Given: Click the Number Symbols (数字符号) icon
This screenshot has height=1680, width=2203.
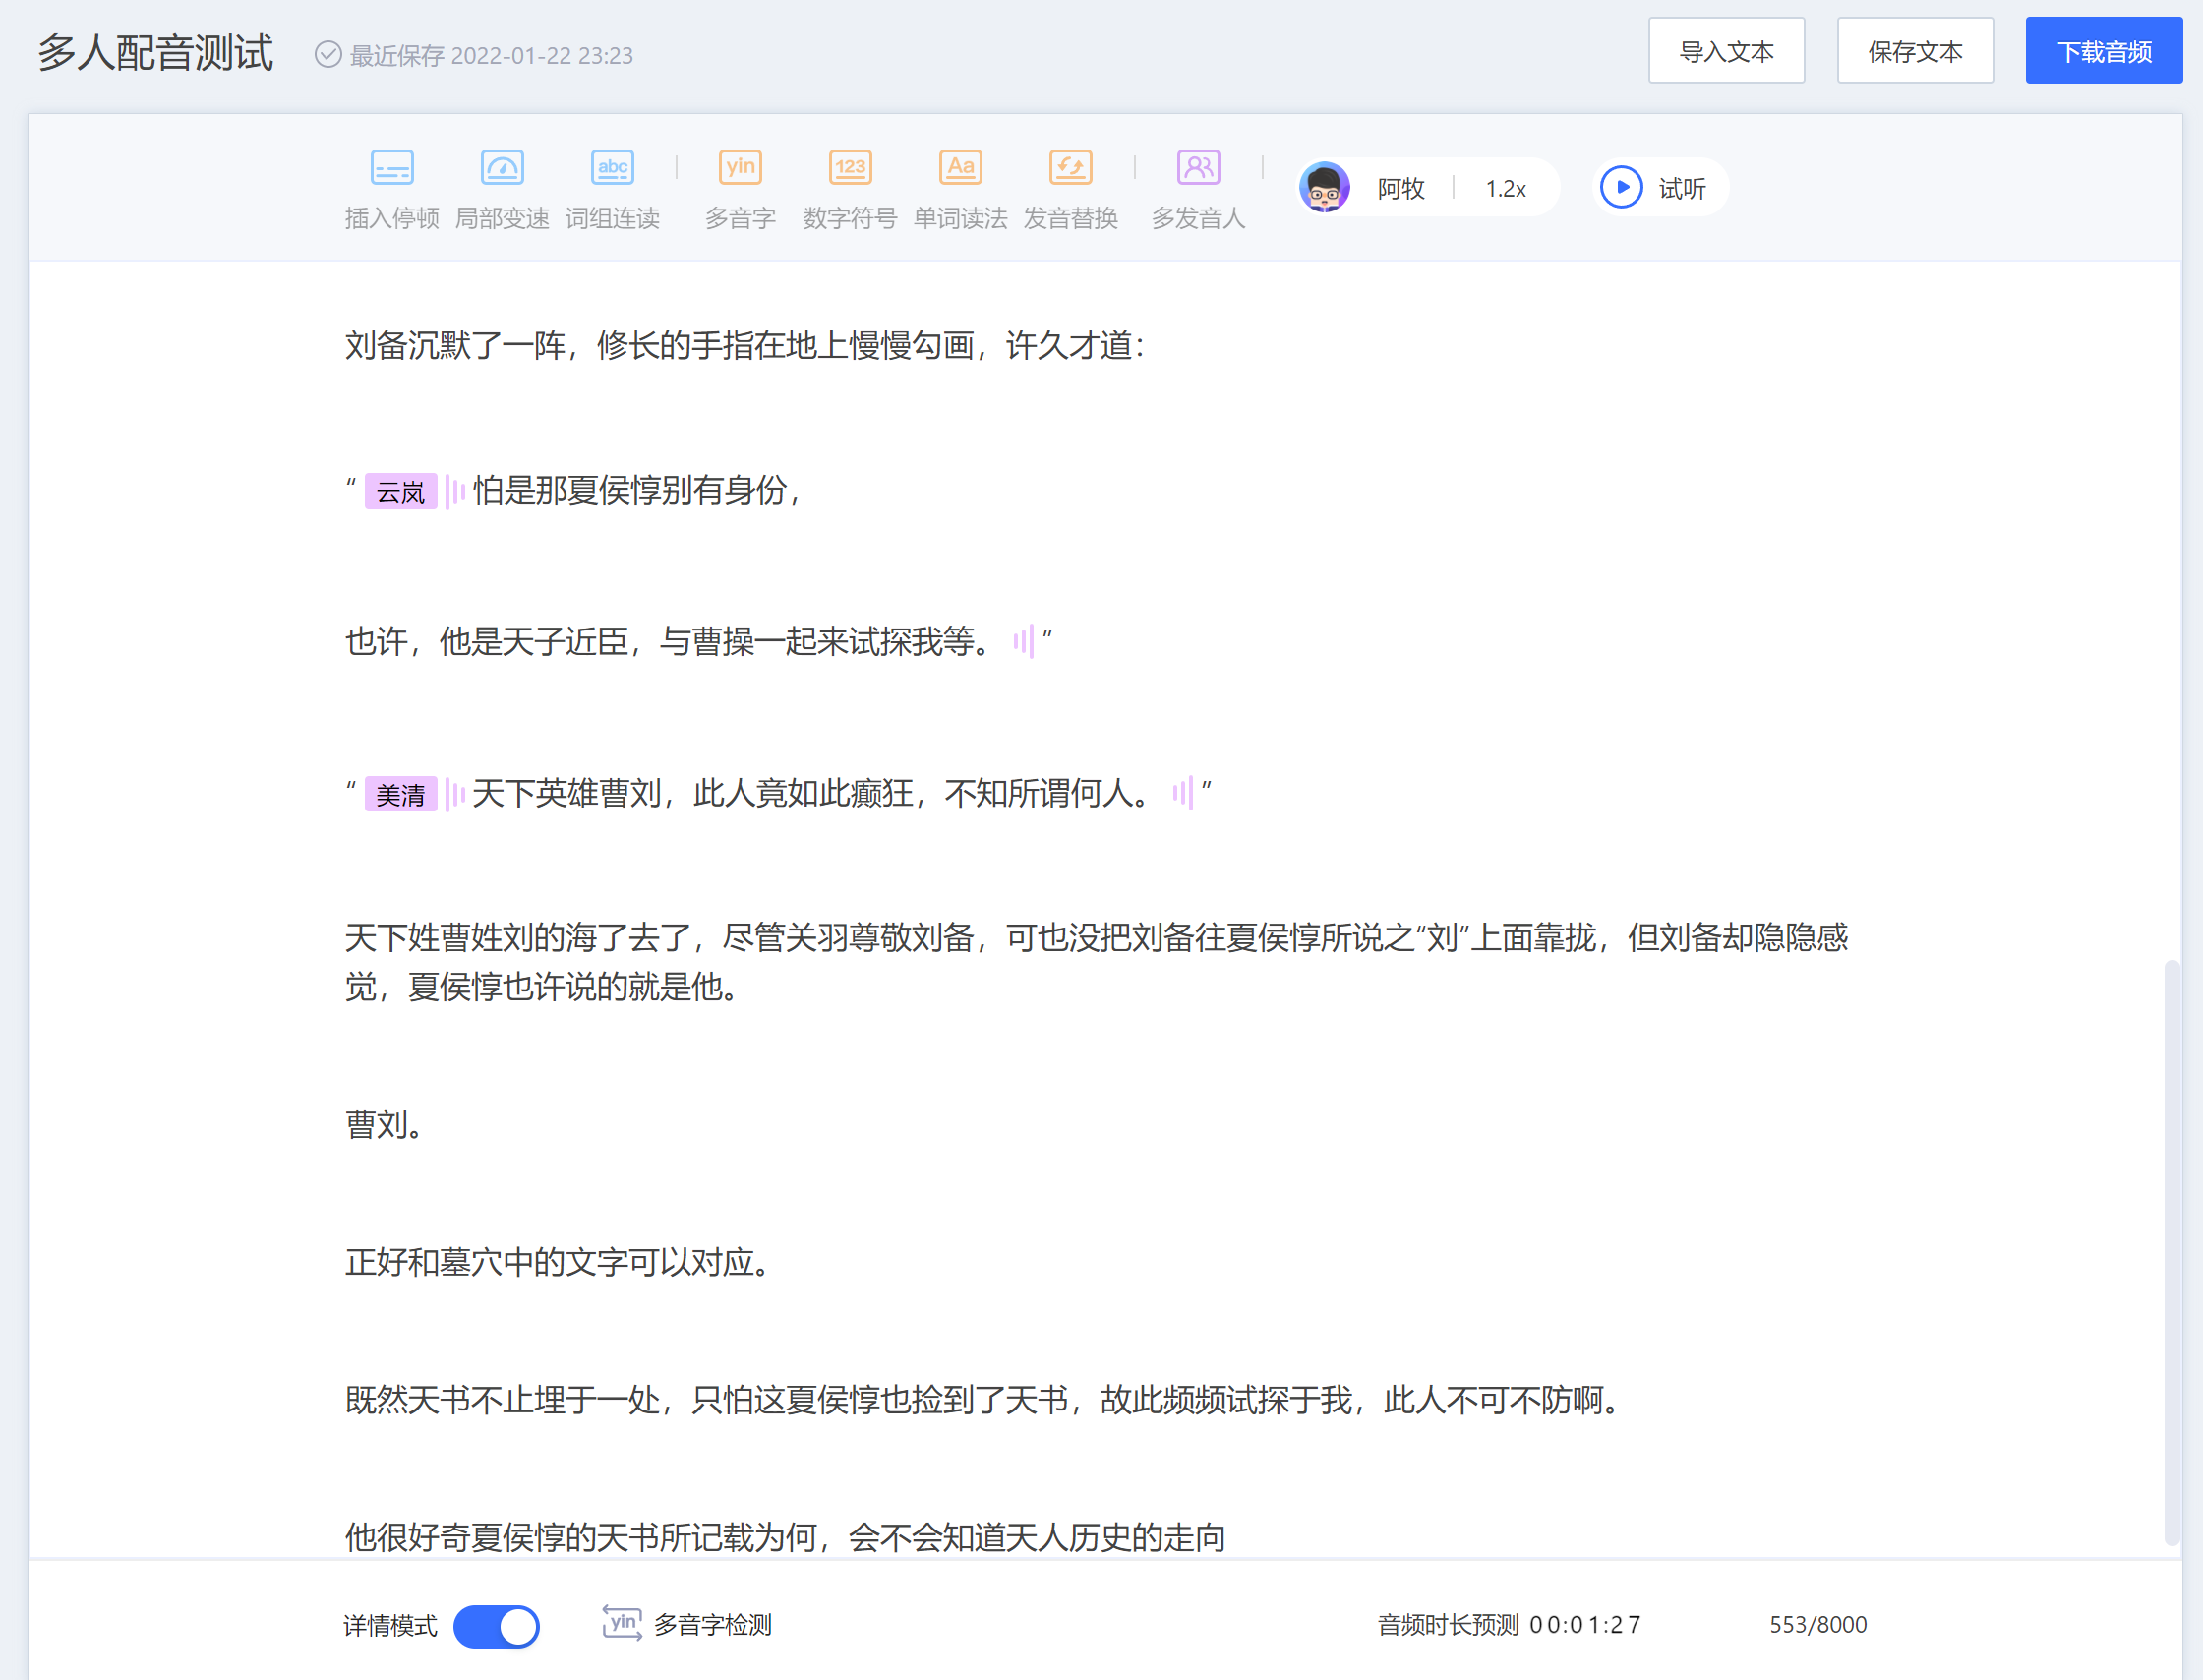Looking at the screenshot, I should pyautogui.click(x=850, y=167).
